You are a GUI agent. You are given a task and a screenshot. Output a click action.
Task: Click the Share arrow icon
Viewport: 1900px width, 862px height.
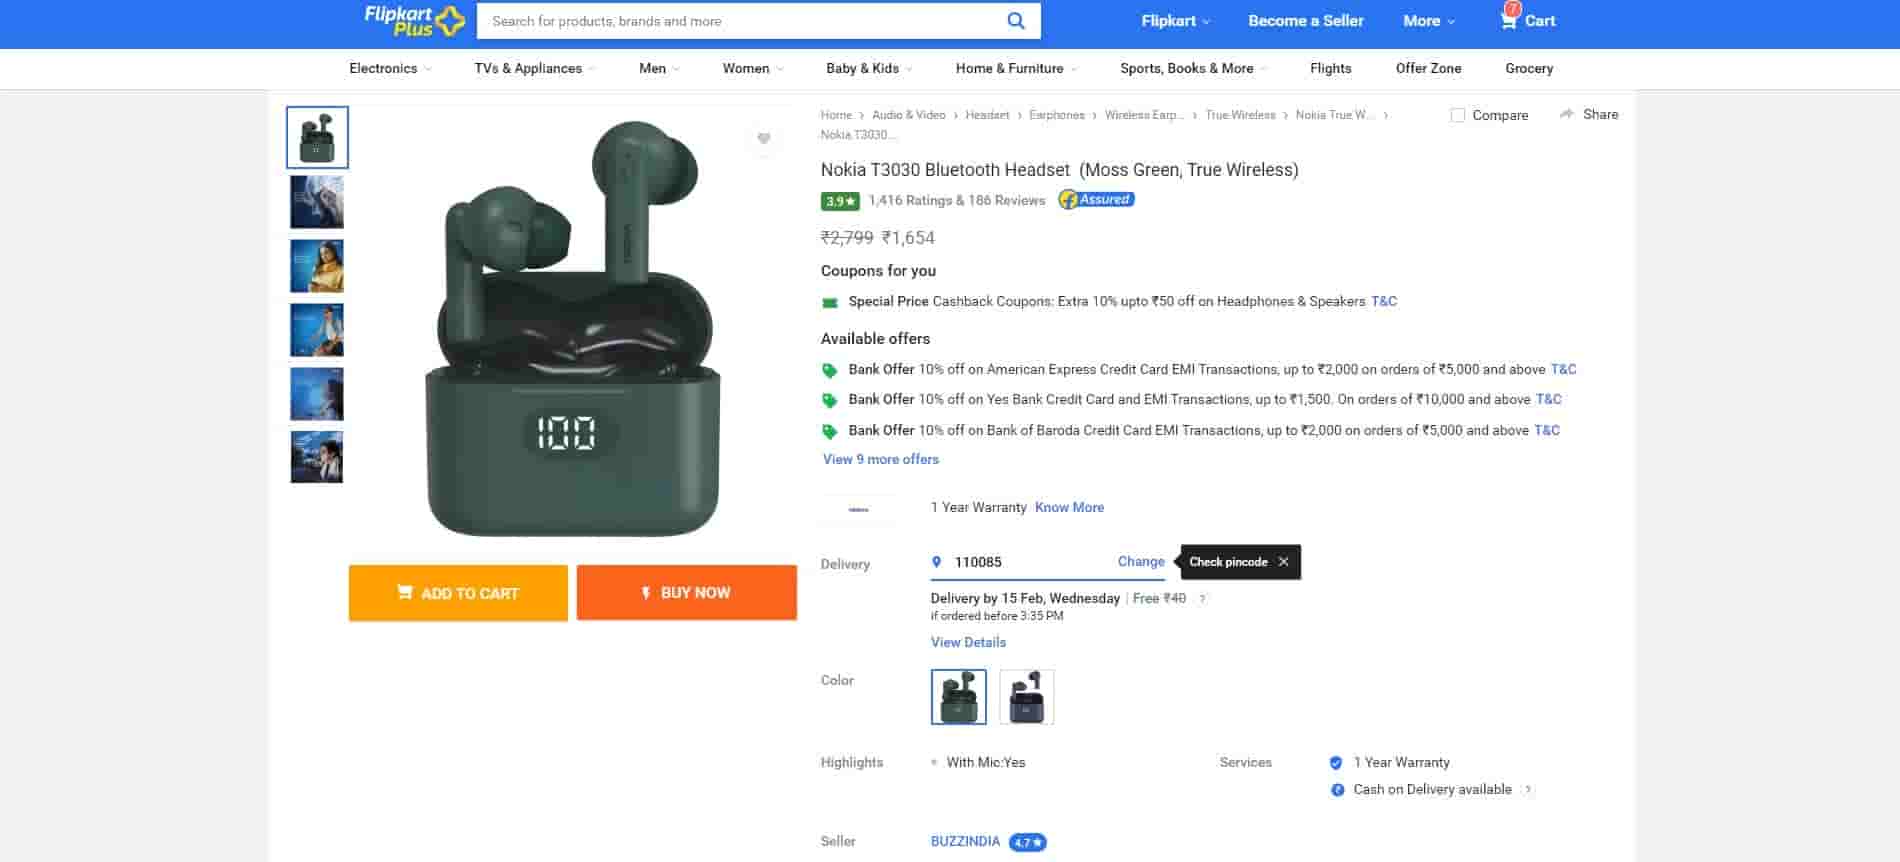[x=1567, y=114]
